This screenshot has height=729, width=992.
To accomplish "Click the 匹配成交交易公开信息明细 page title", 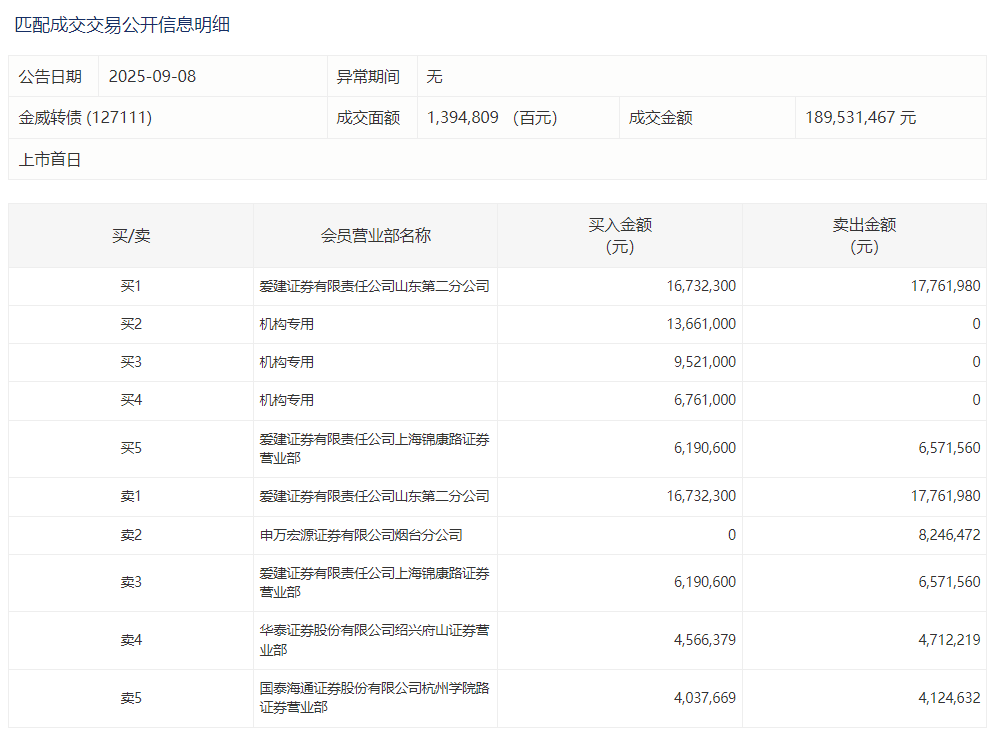I will (x=122, y=25).
